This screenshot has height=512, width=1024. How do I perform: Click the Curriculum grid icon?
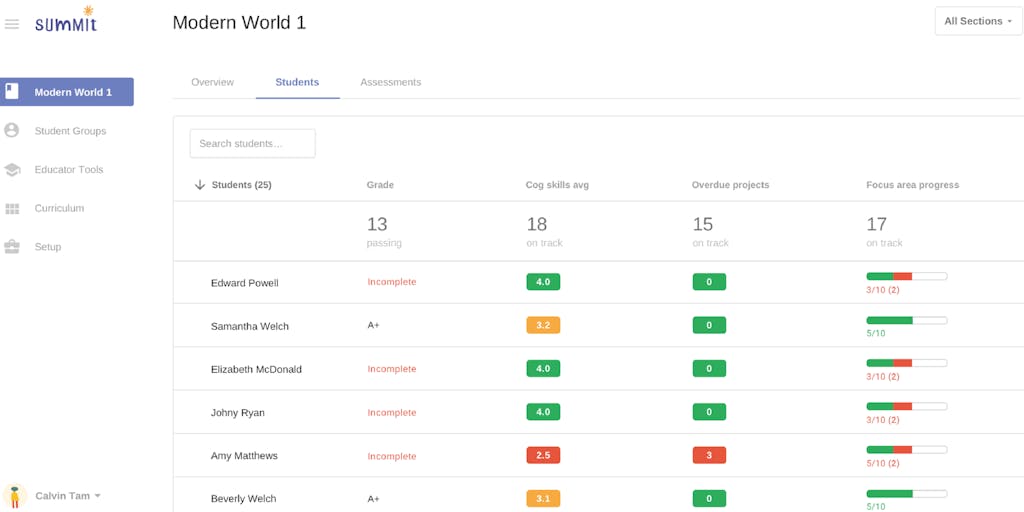coord(12,208)
